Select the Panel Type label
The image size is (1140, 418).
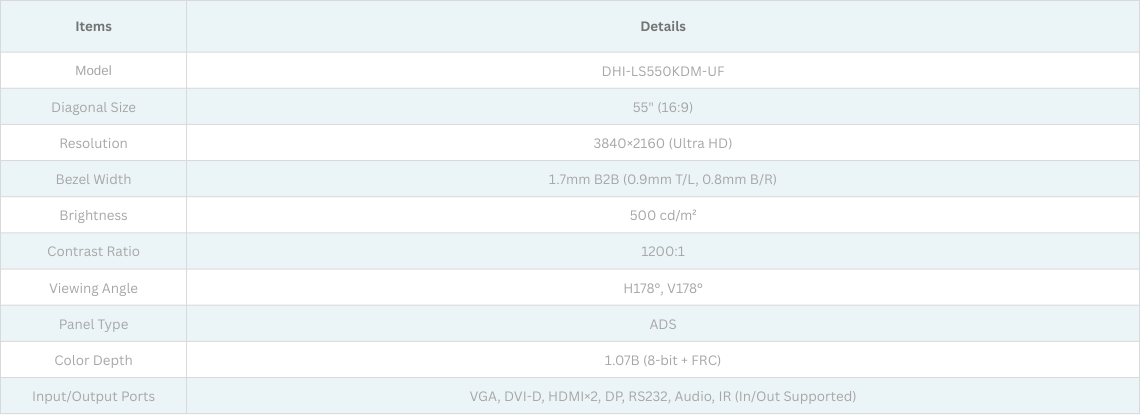[93, 324]
